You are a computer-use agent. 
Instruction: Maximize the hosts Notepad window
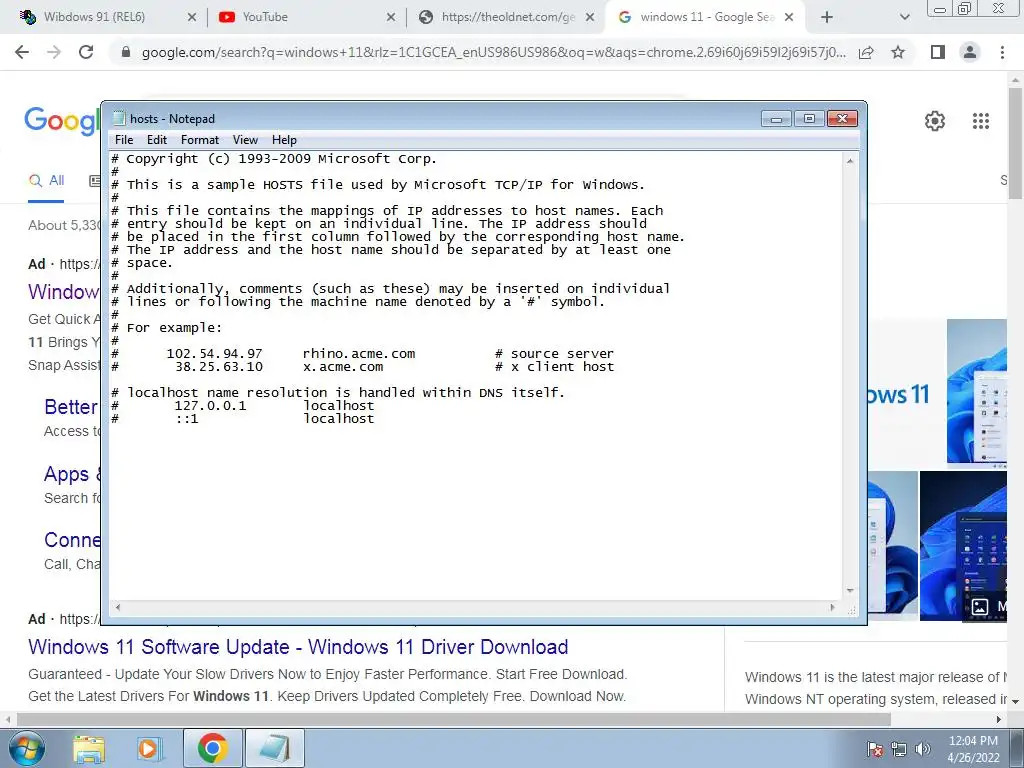tap(809, 119)
